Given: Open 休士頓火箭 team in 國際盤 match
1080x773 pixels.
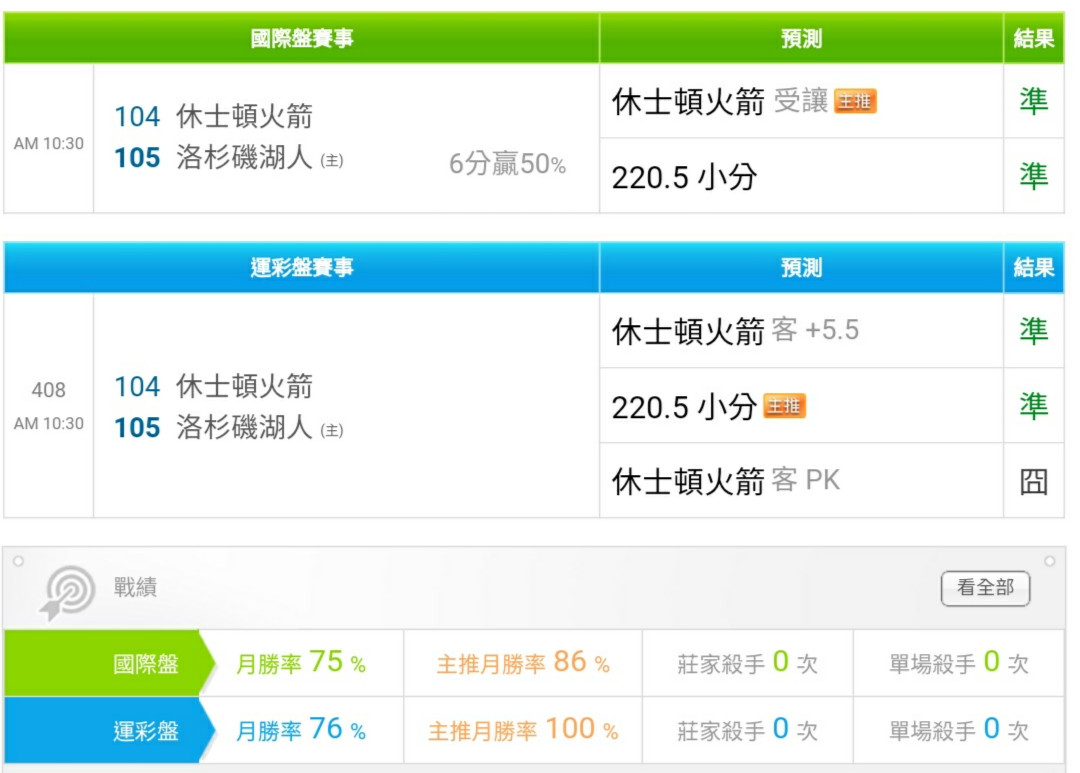Looking at the screenshot, I should point(244,117).
